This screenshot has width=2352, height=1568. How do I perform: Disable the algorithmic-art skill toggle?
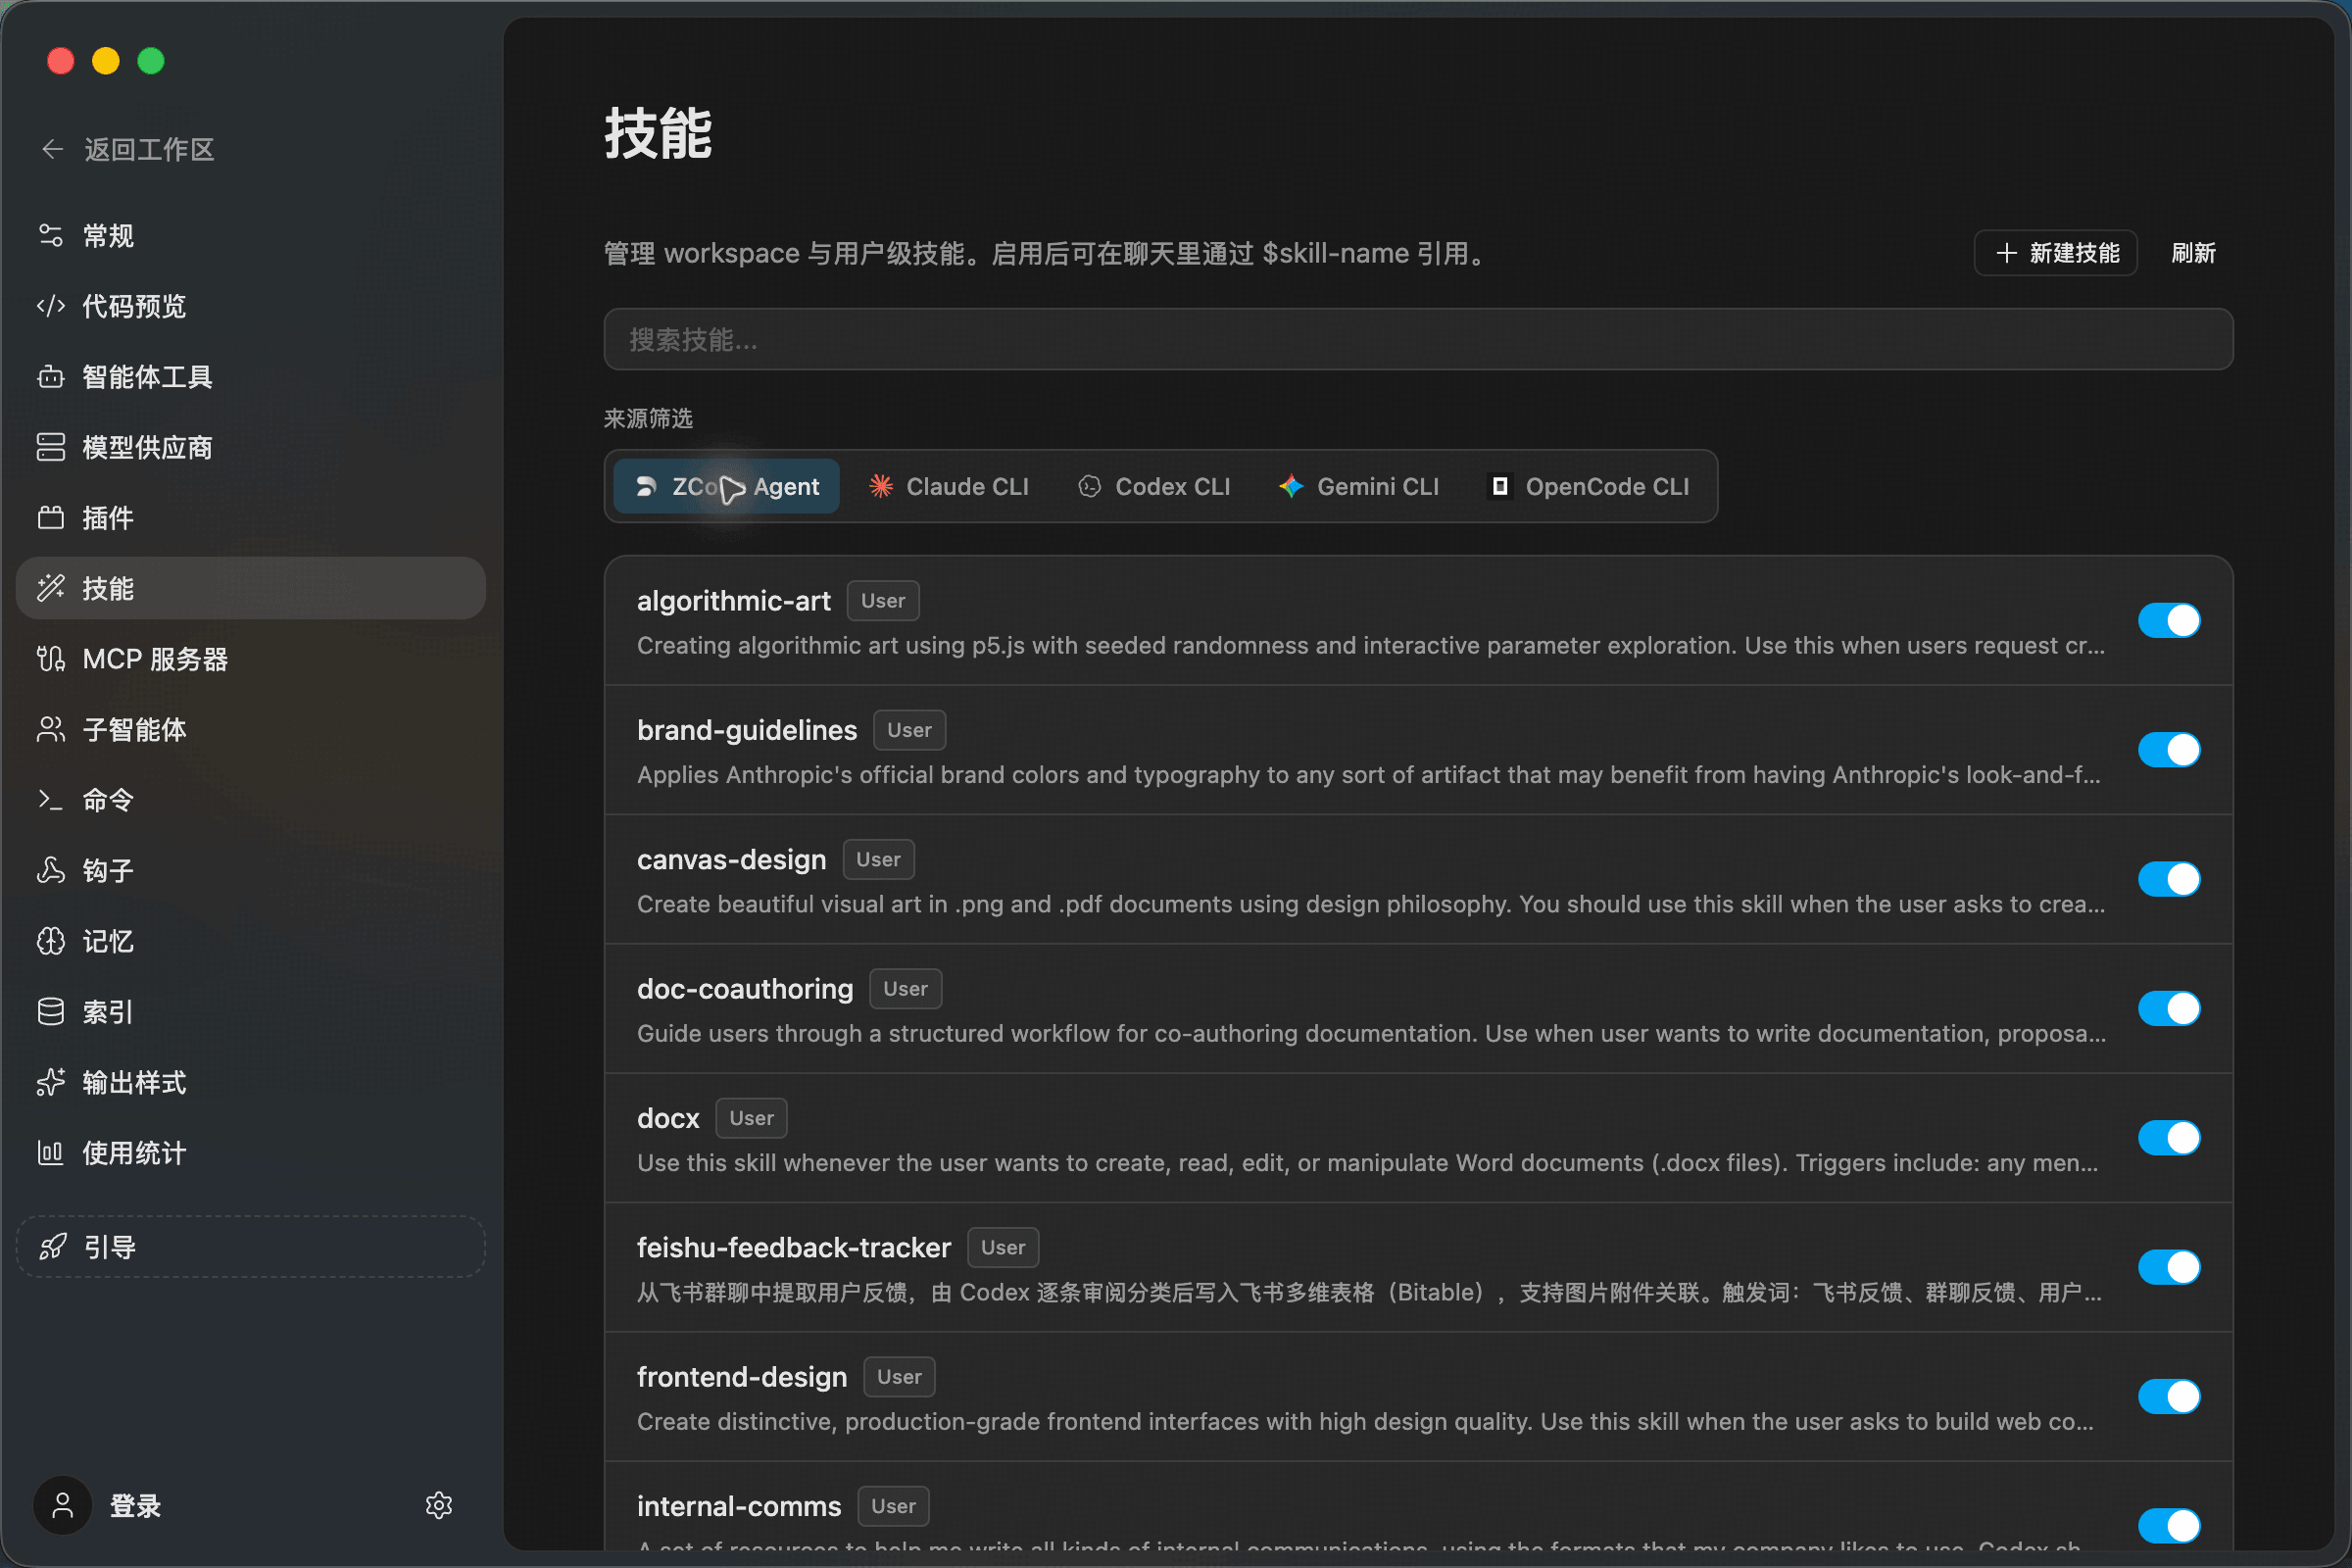[2169, 620]
